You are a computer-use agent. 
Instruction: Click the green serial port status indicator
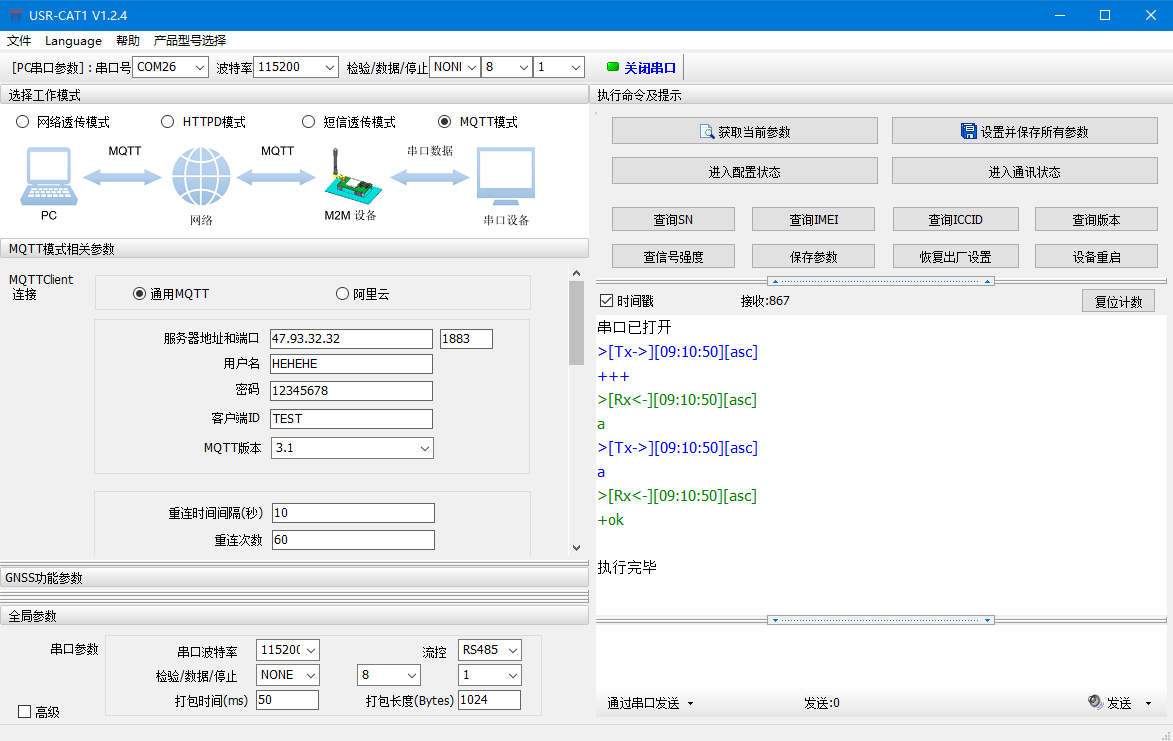613,67
